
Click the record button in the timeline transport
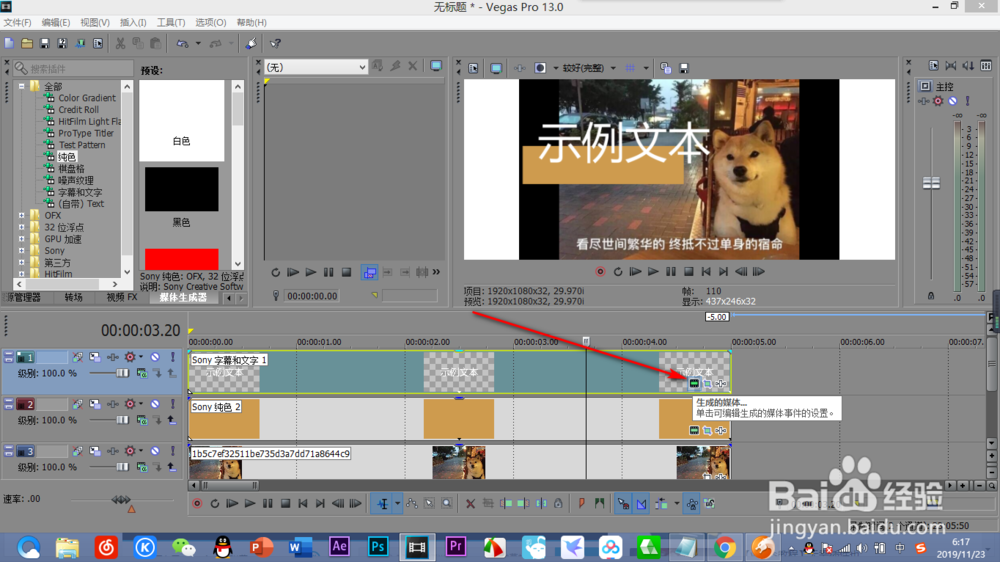coord(197,504)
